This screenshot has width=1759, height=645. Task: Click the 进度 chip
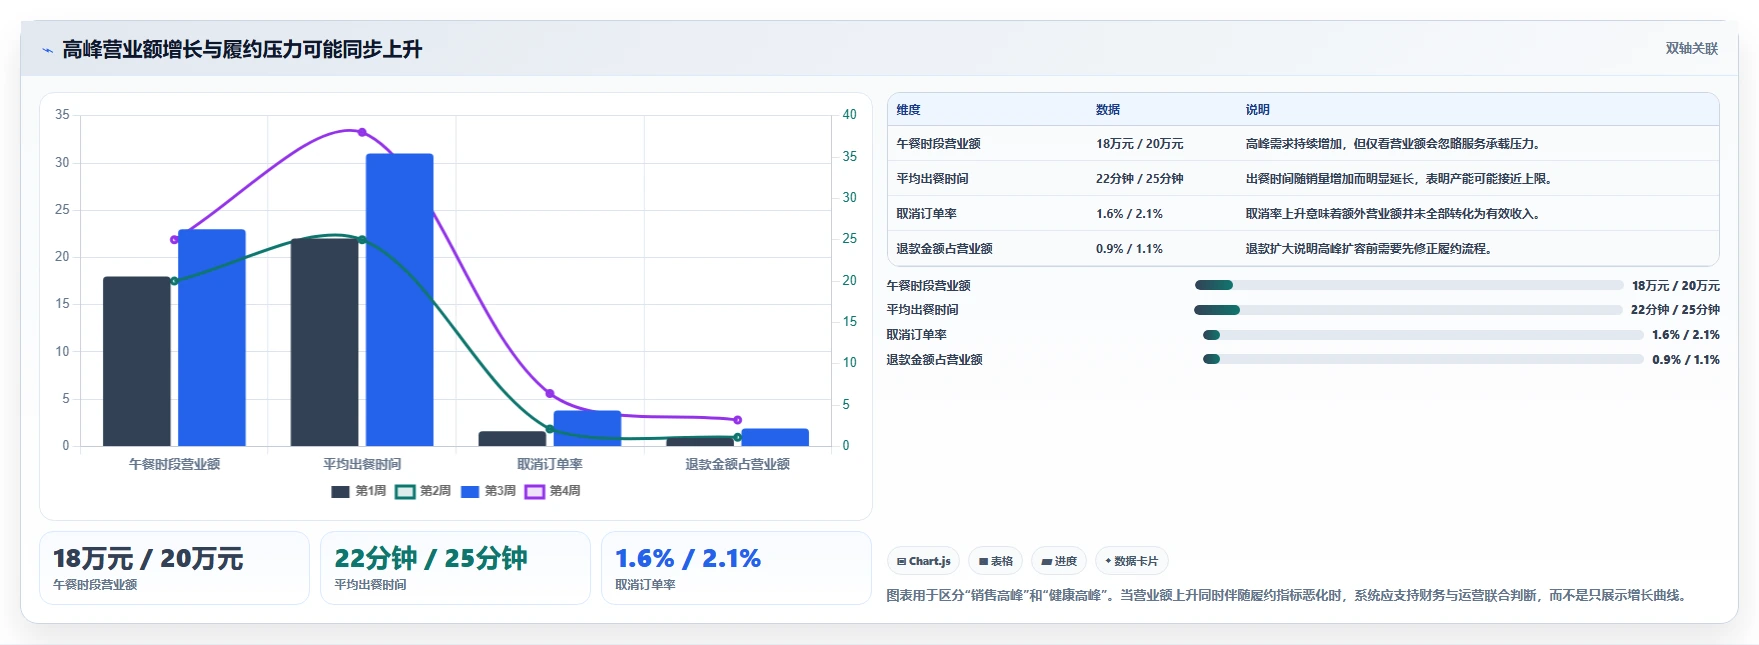1059,561
